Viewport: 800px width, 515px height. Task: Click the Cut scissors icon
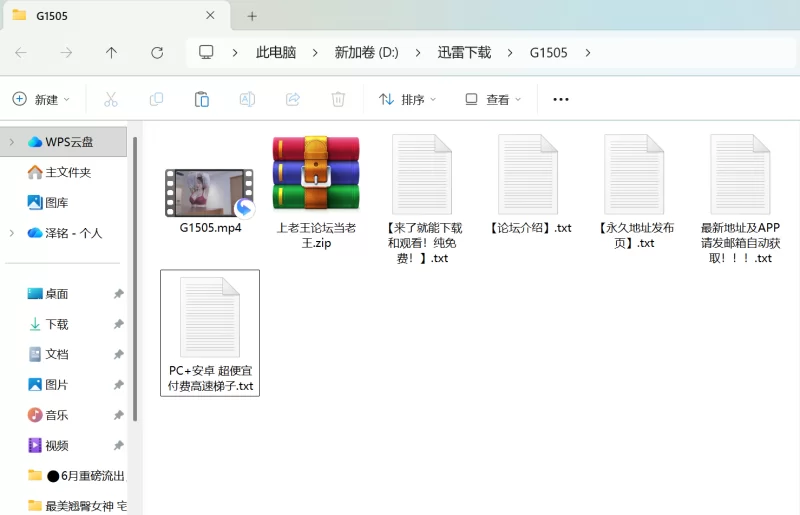pos(111,99)
